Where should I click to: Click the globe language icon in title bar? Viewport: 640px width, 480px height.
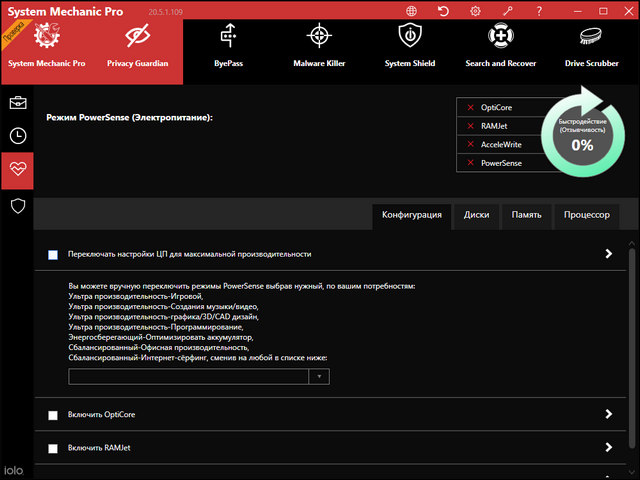[412, 11]
